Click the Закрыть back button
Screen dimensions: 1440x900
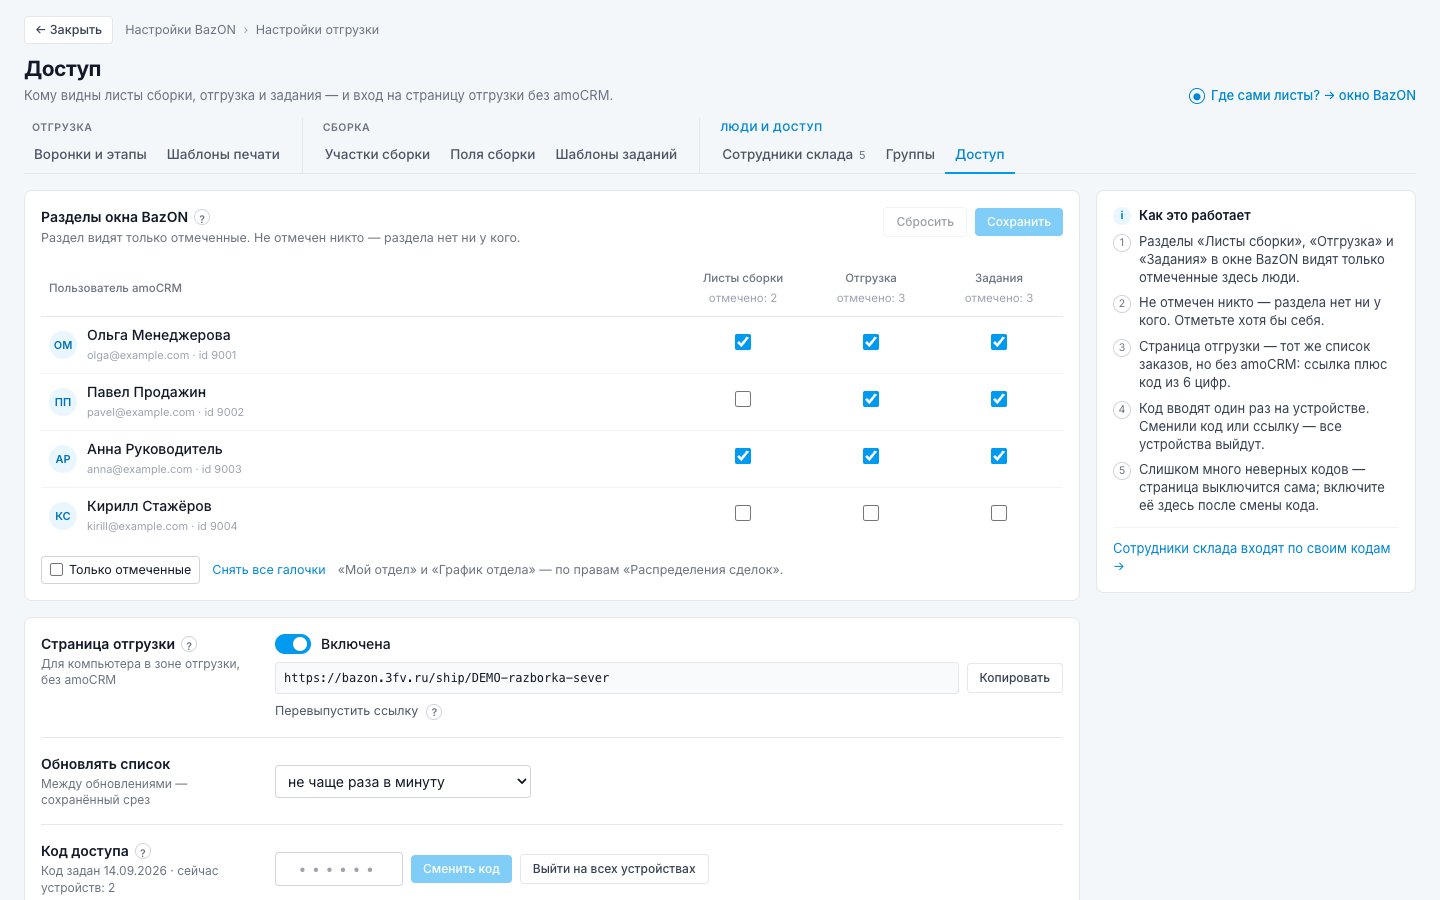tap(68, 30)
